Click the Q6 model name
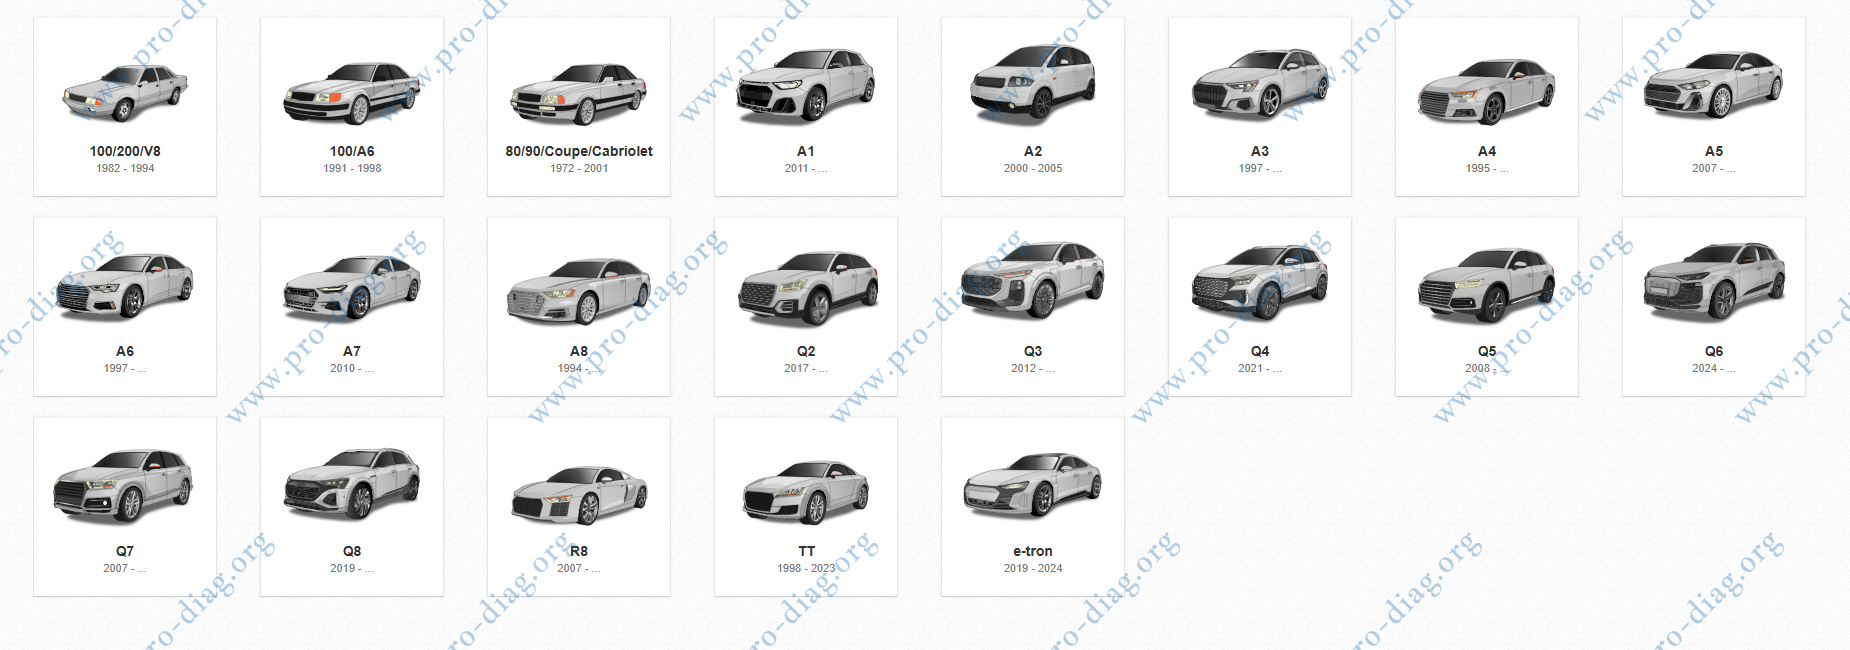Screen dimensions: 1850x650 [x=1714, y=351]
